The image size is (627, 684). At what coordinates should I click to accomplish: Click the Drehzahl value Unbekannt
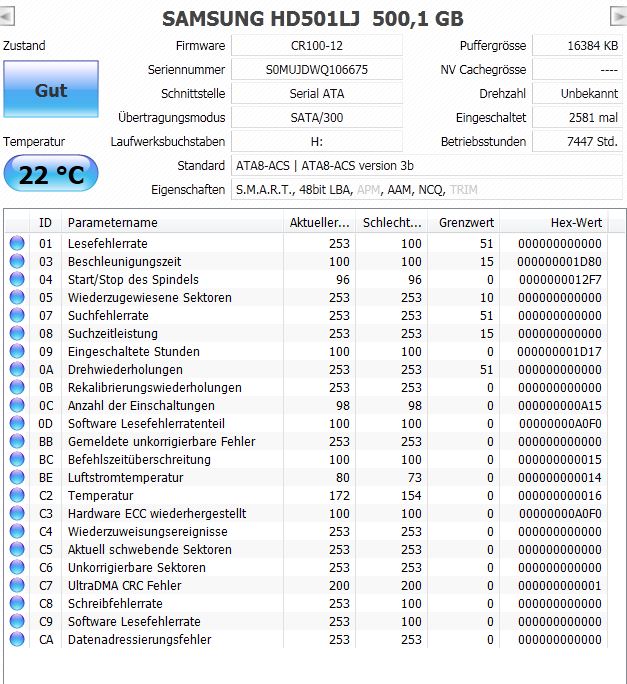[x=577, y=93]
